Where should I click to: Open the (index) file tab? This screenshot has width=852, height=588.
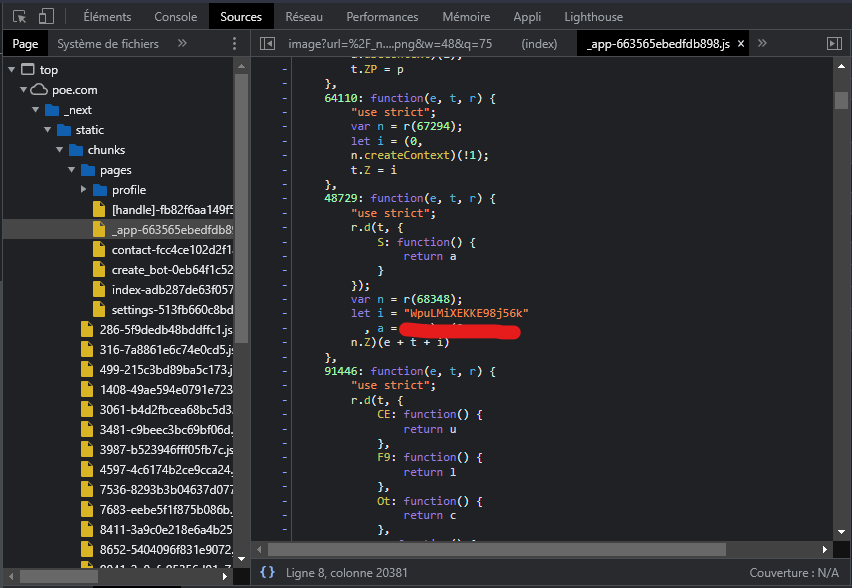[x=540, y=44]
